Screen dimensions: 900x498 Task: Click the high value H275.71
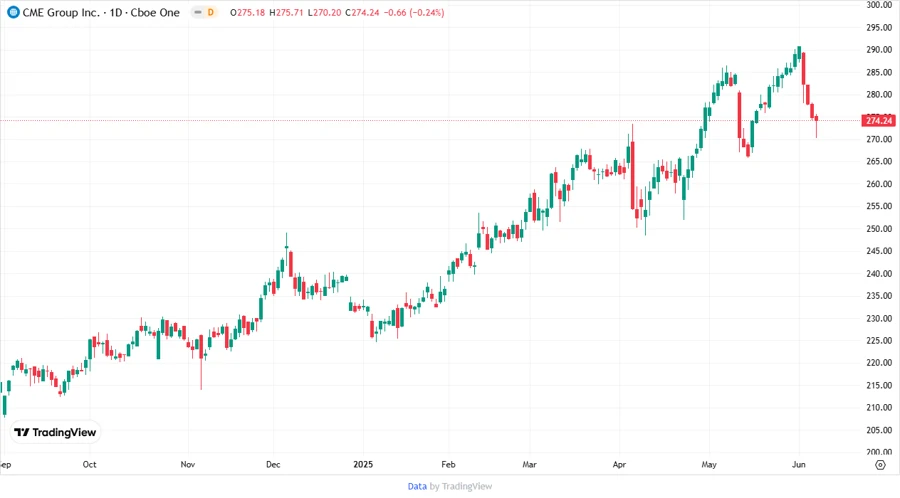(x=286, y=12)
